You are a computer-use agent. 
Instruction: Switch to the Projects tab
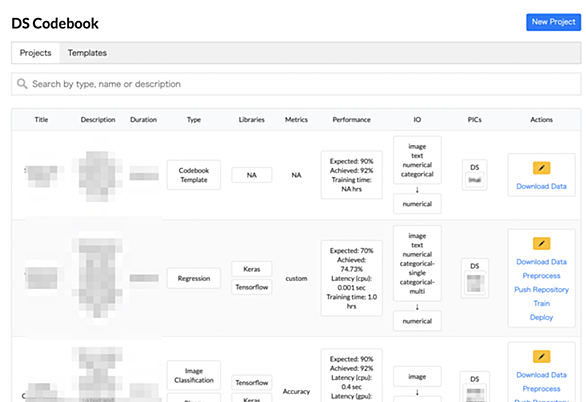(36, 53)
